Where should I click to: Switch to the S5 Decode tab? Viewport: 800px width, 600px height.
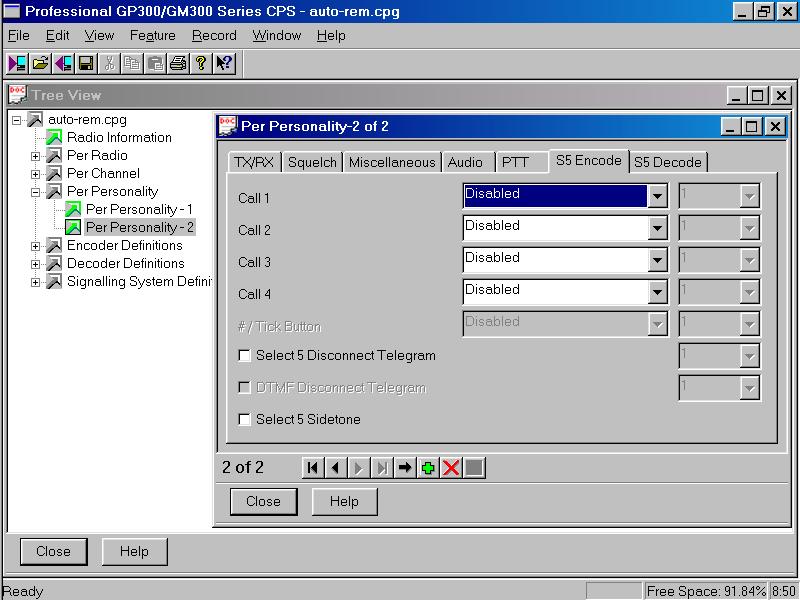(668, 162)
